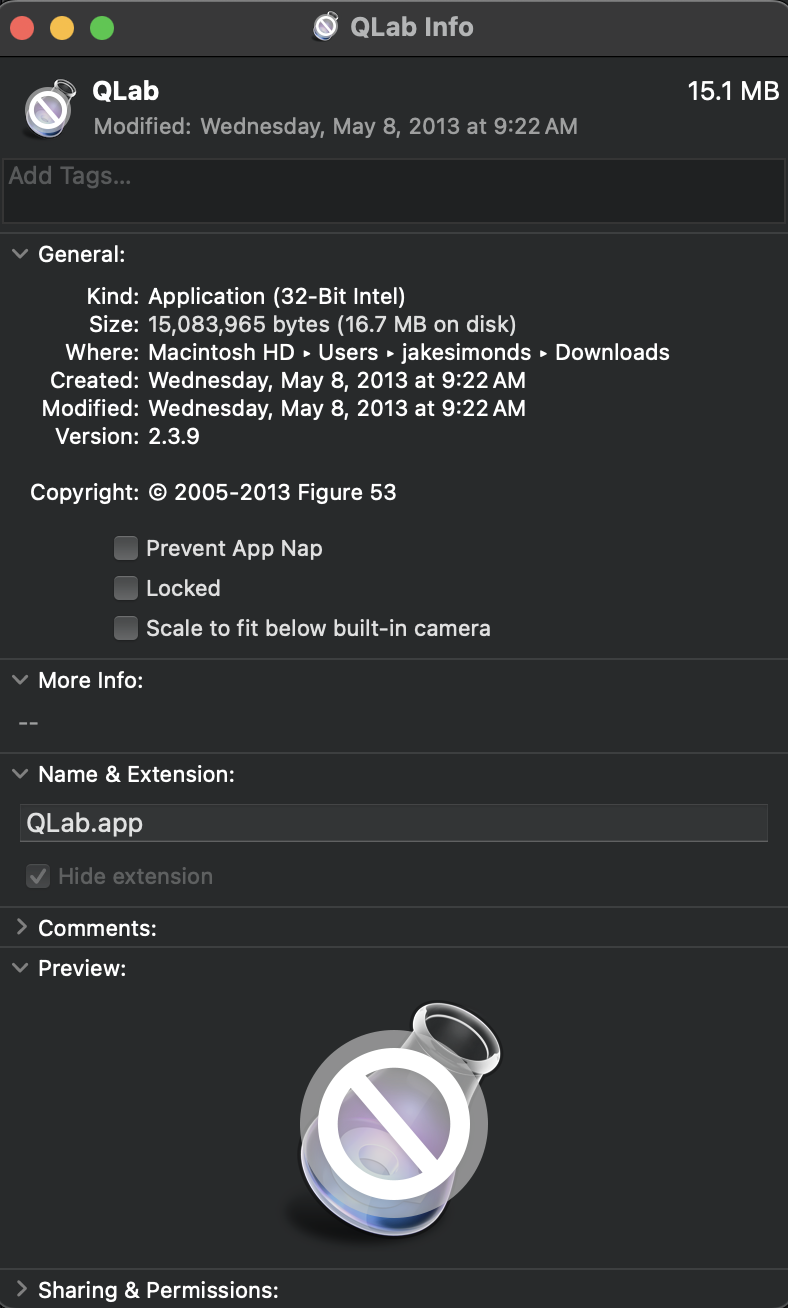Image resolution: width=788 pixels, height=1308 pixels.
Task: Click the QLab.app name field
Action: [394, 823]
